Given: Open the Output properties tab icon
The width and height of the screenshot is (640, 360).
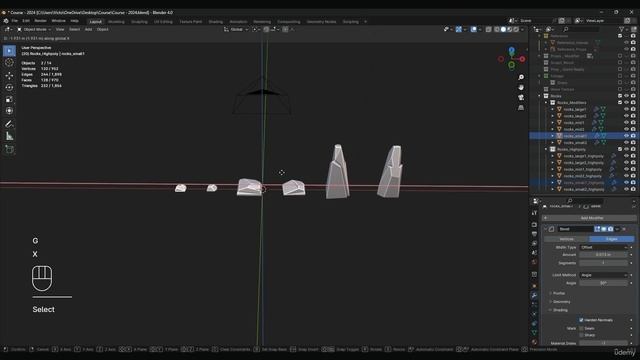Looking at the screenshot, I should click(534, 234).
